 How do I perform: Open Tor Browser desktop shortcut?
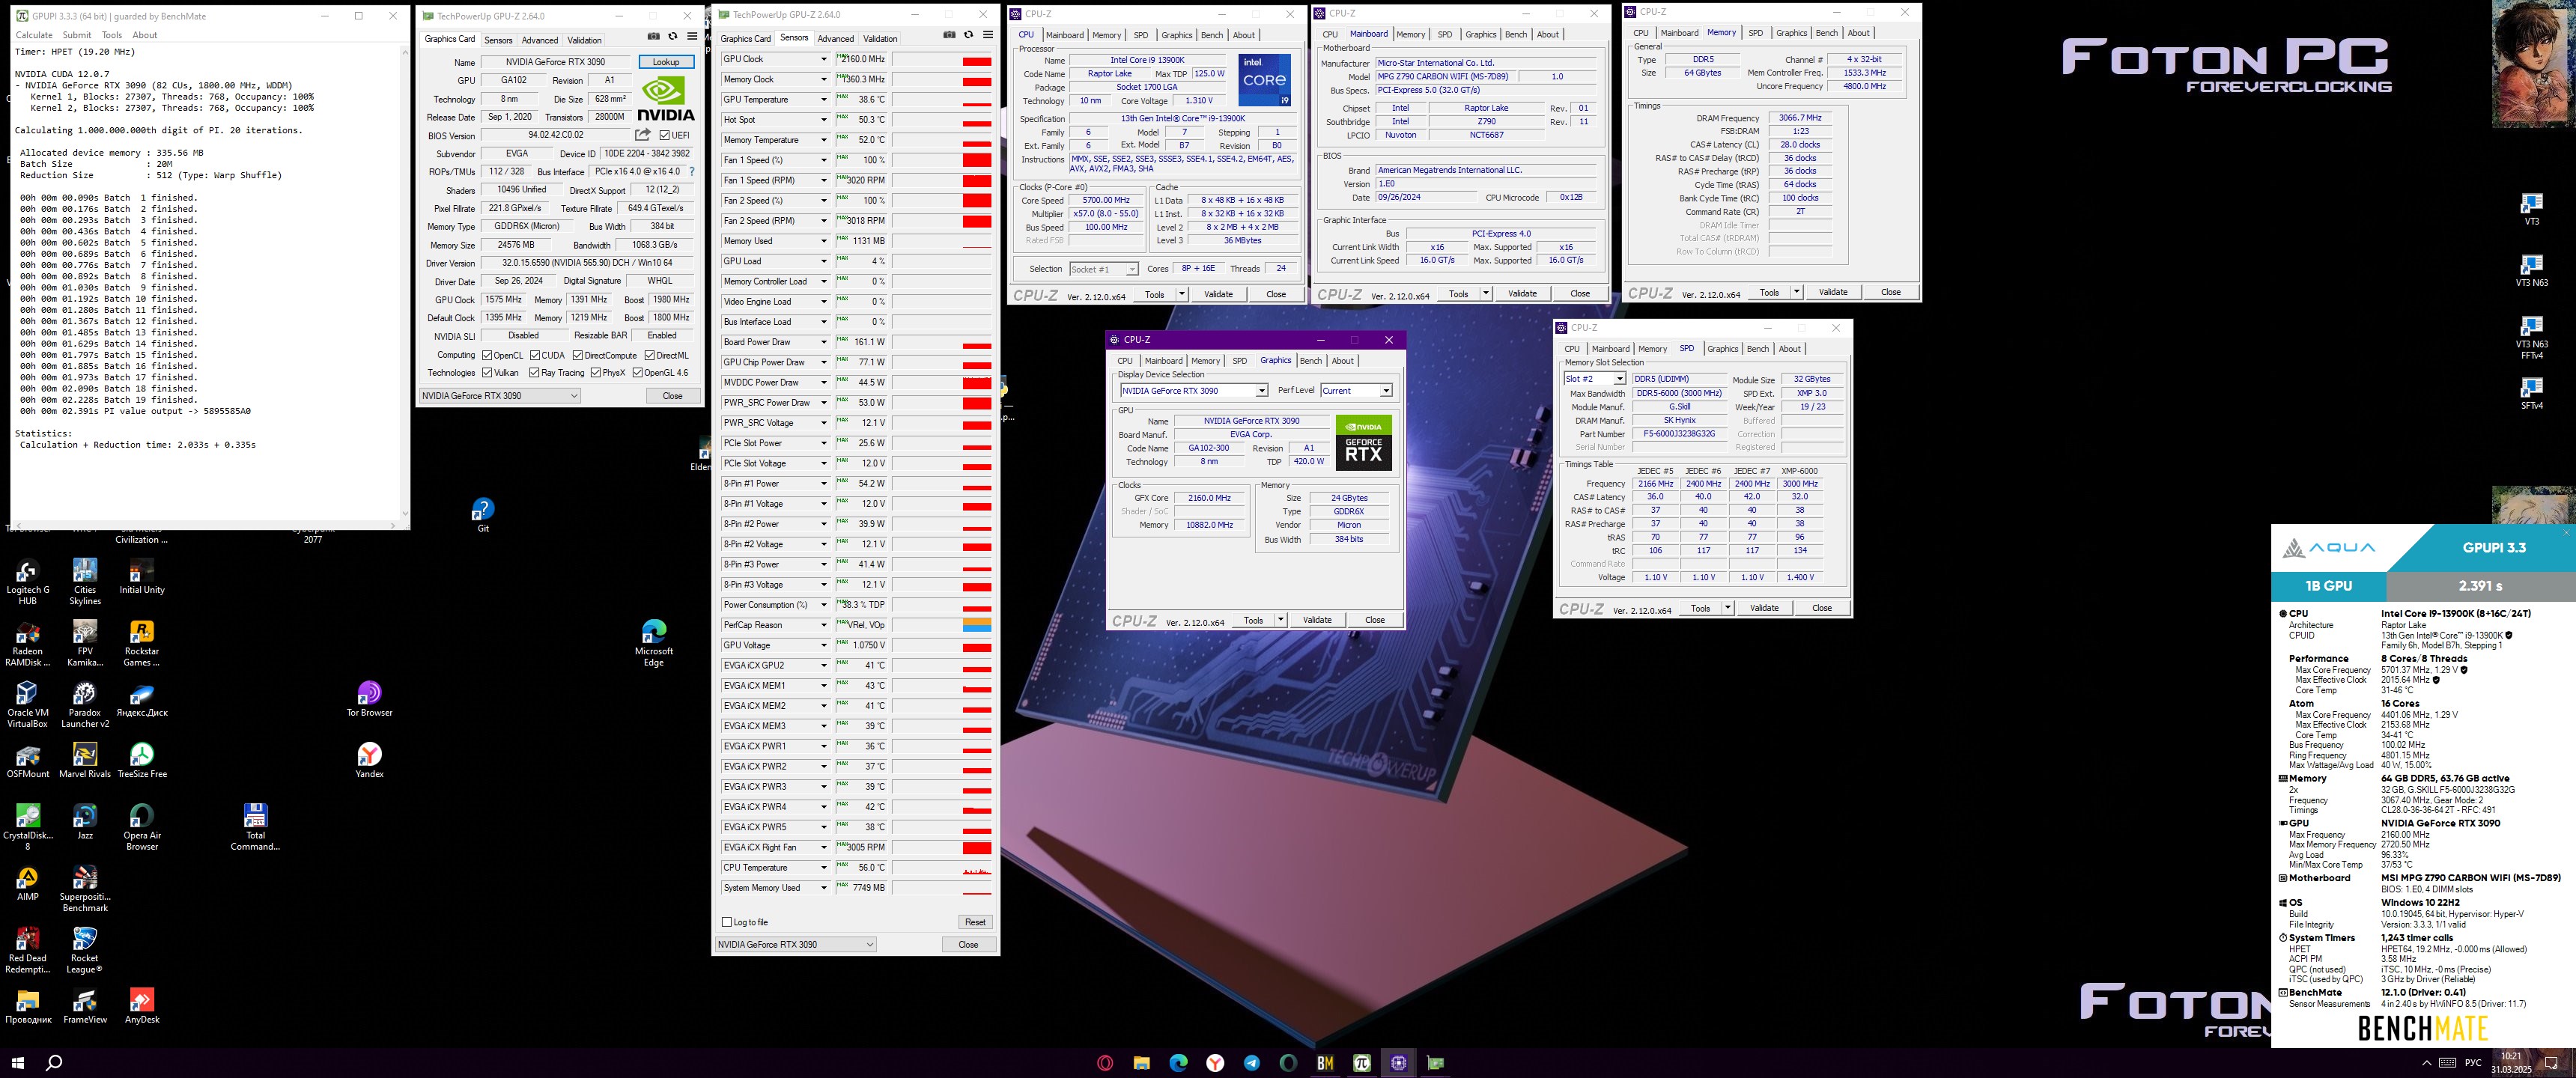click(369, 699)
